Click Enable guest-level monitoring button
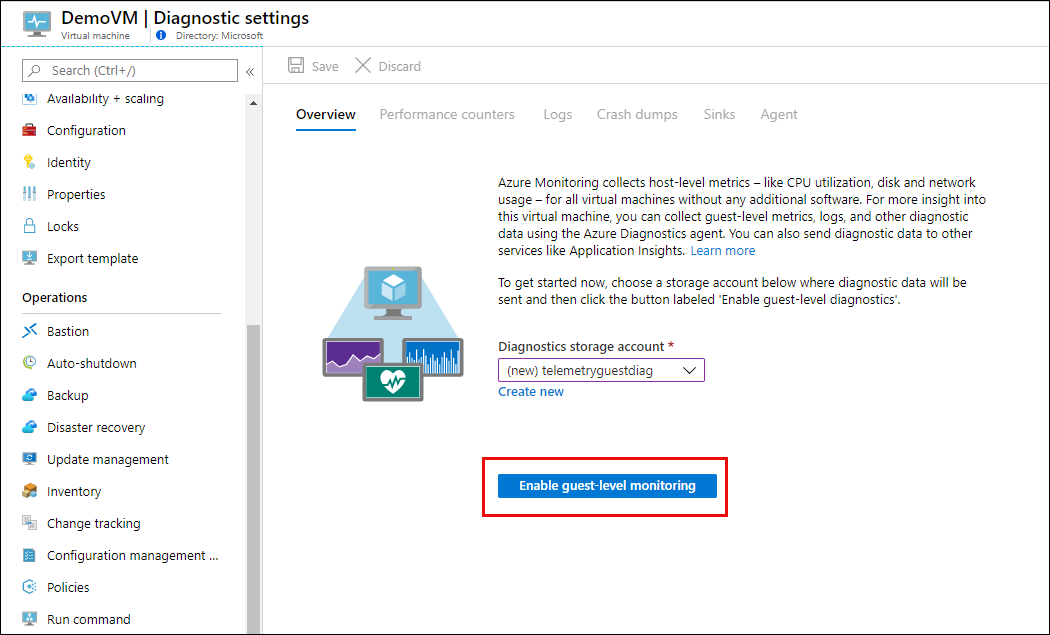 [x=607, y=486]
